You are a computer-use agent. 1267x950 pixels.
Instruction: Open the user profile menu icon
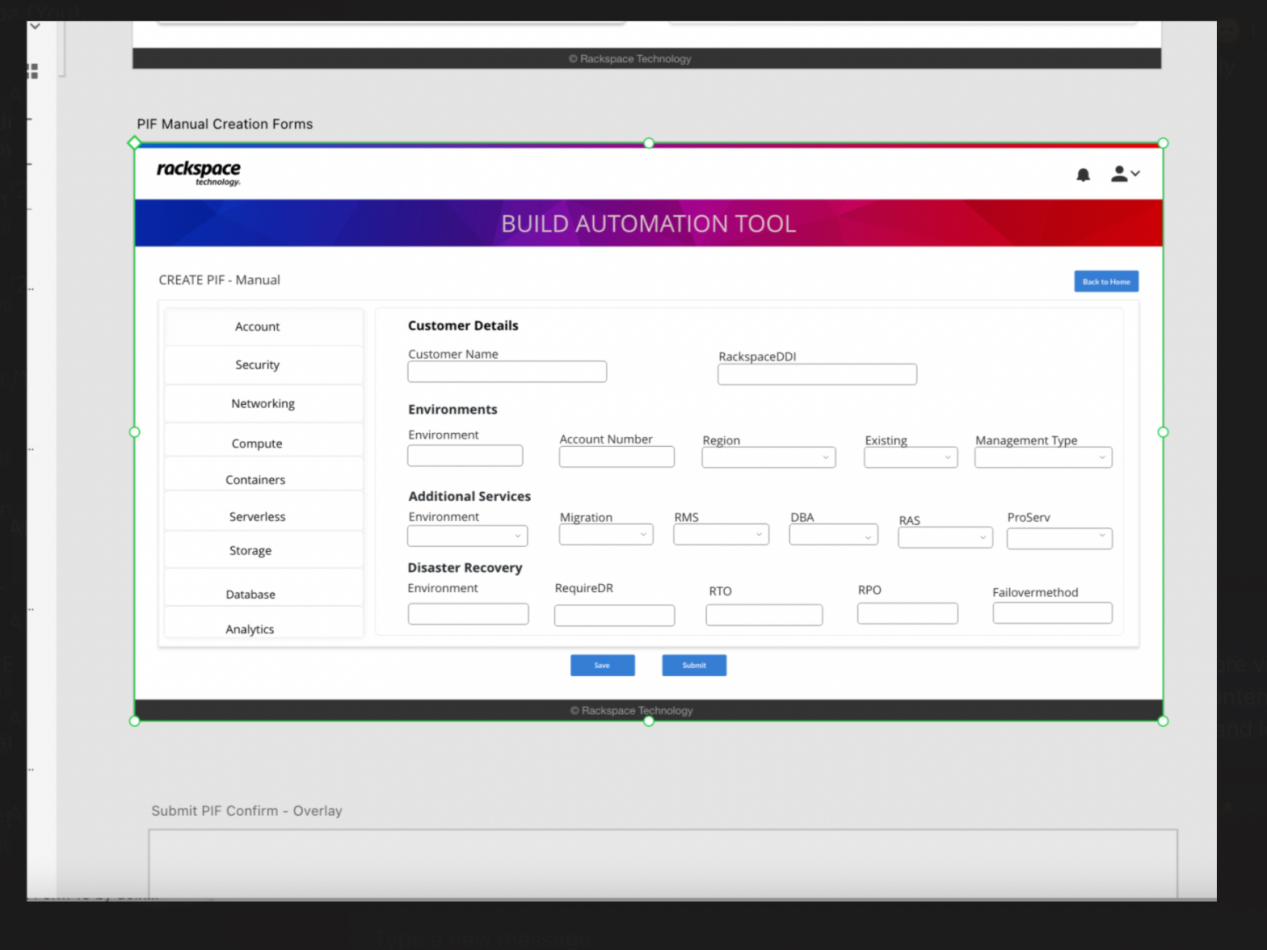point(1124,174)
